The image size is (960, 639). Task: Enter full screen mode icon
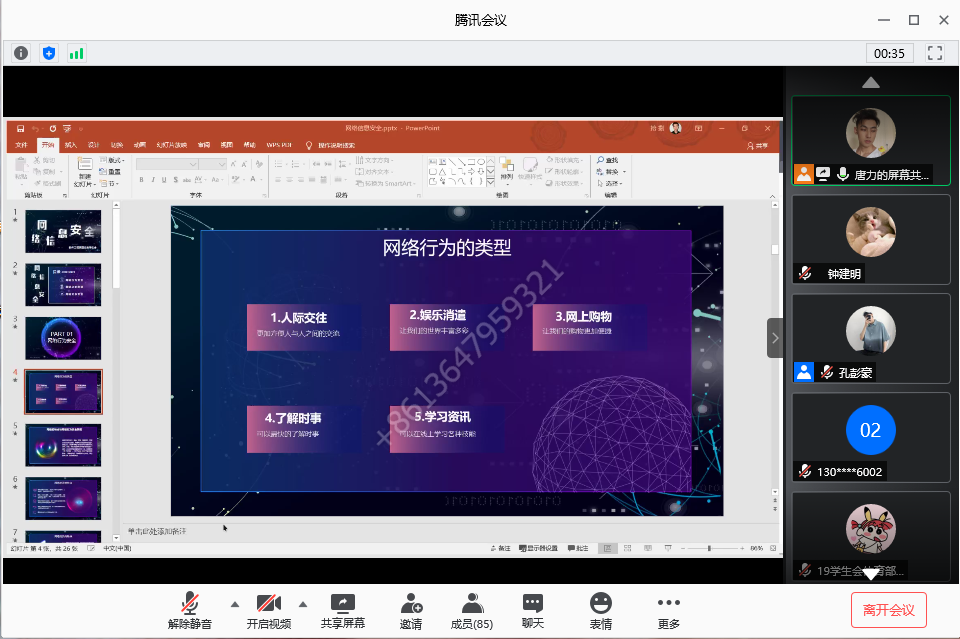[935, 53]
